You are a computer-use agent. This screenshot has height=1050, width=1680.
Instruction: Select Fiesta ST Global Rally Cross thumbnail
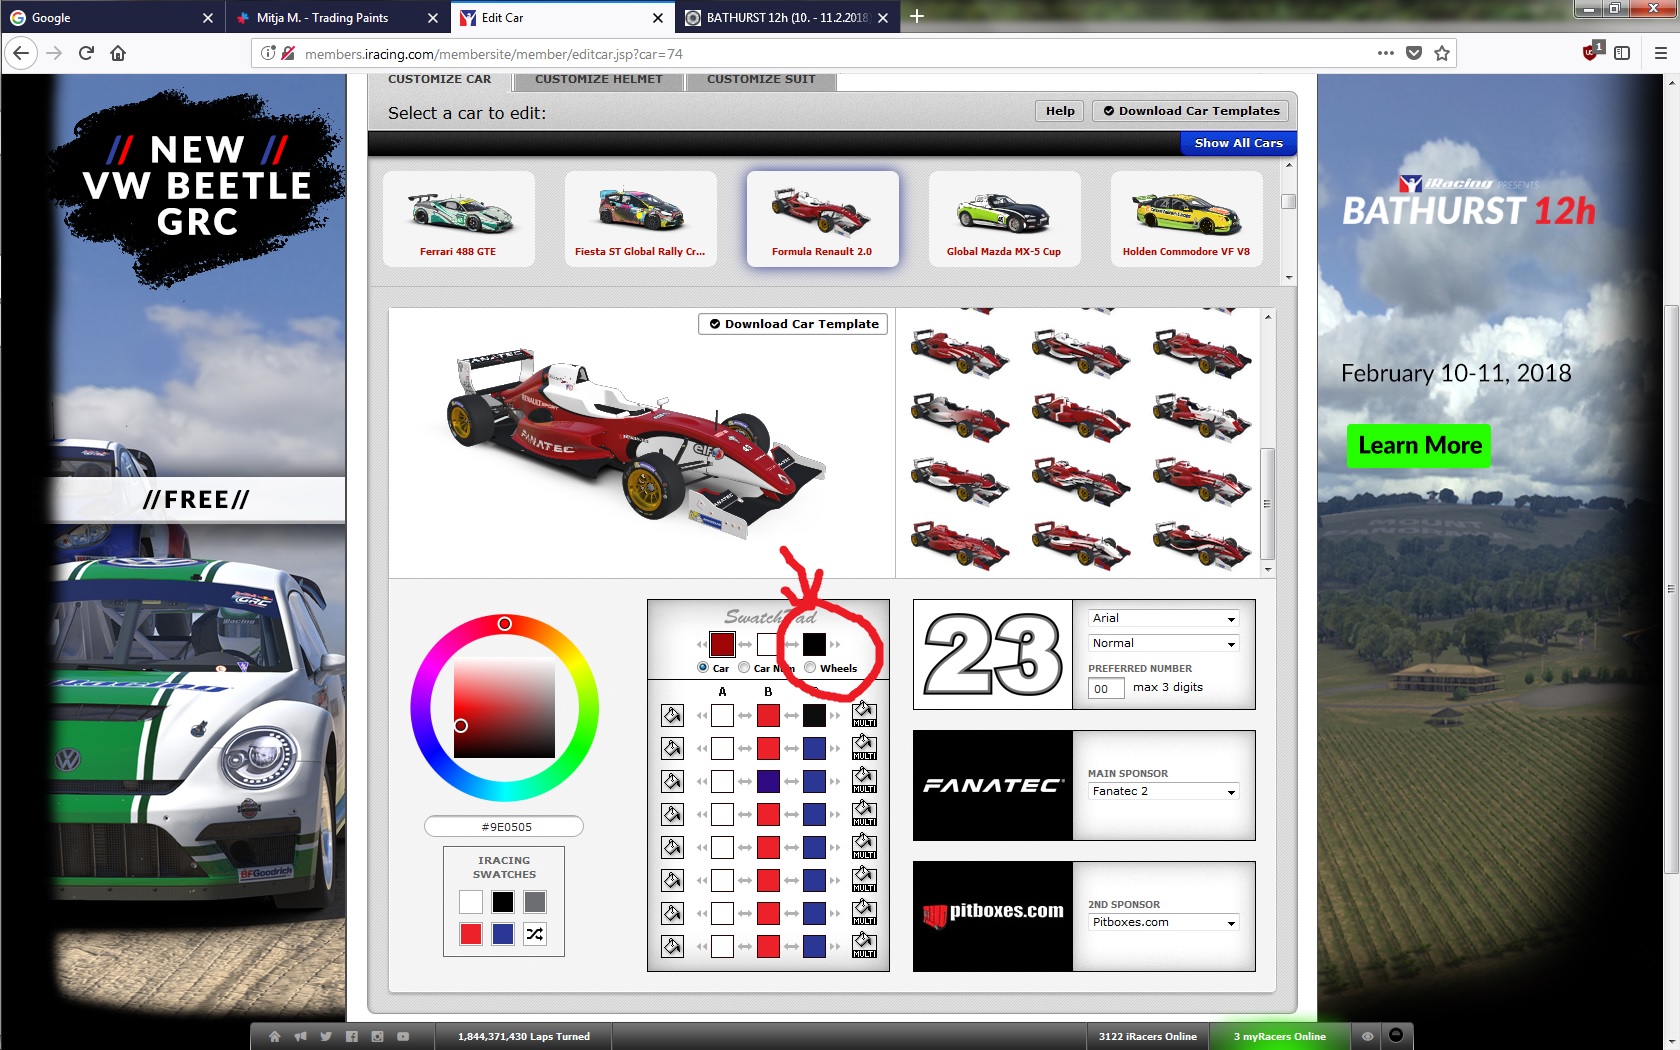tap(640, 219)
